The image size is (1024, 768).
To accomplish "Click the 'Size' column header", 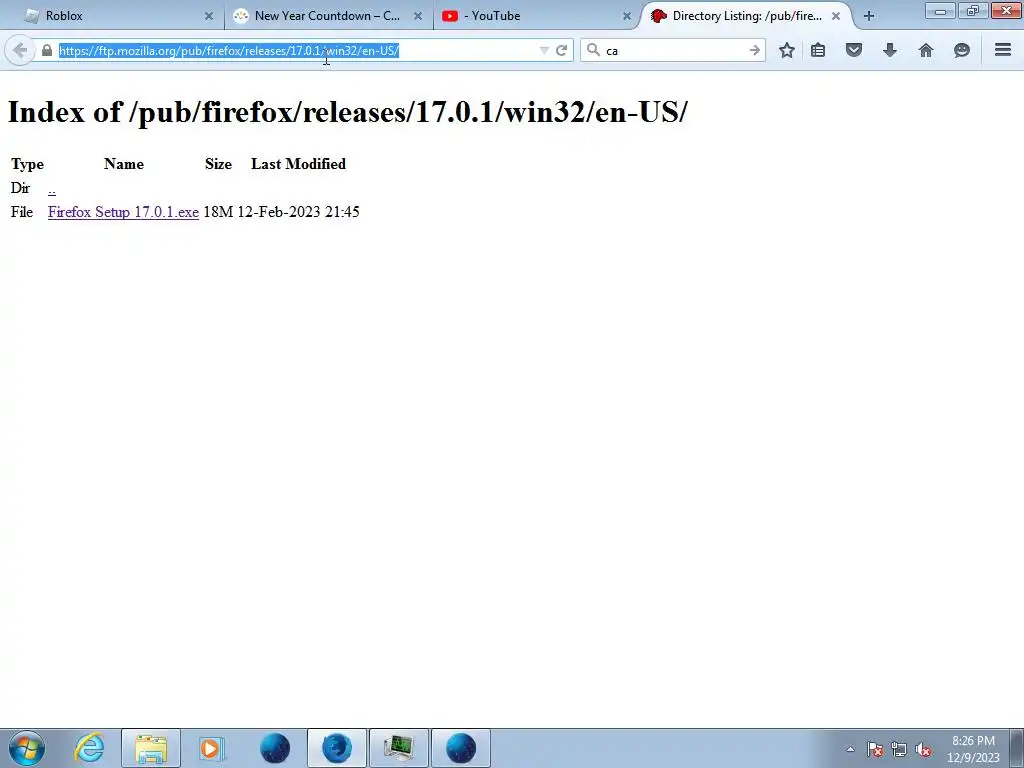I will point(218,164).
